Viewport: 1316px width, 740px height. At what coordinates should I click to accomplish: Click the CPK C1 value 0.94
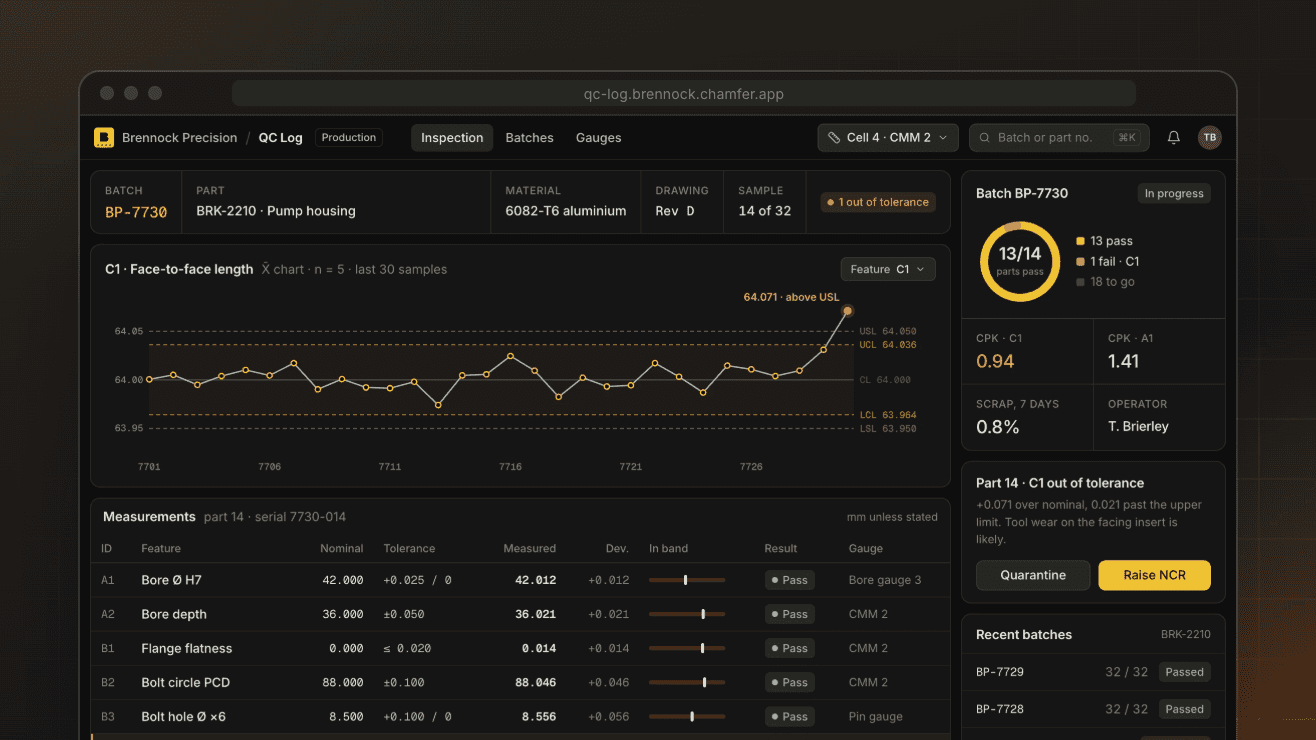pyautogui.click(x=995, y=361)
